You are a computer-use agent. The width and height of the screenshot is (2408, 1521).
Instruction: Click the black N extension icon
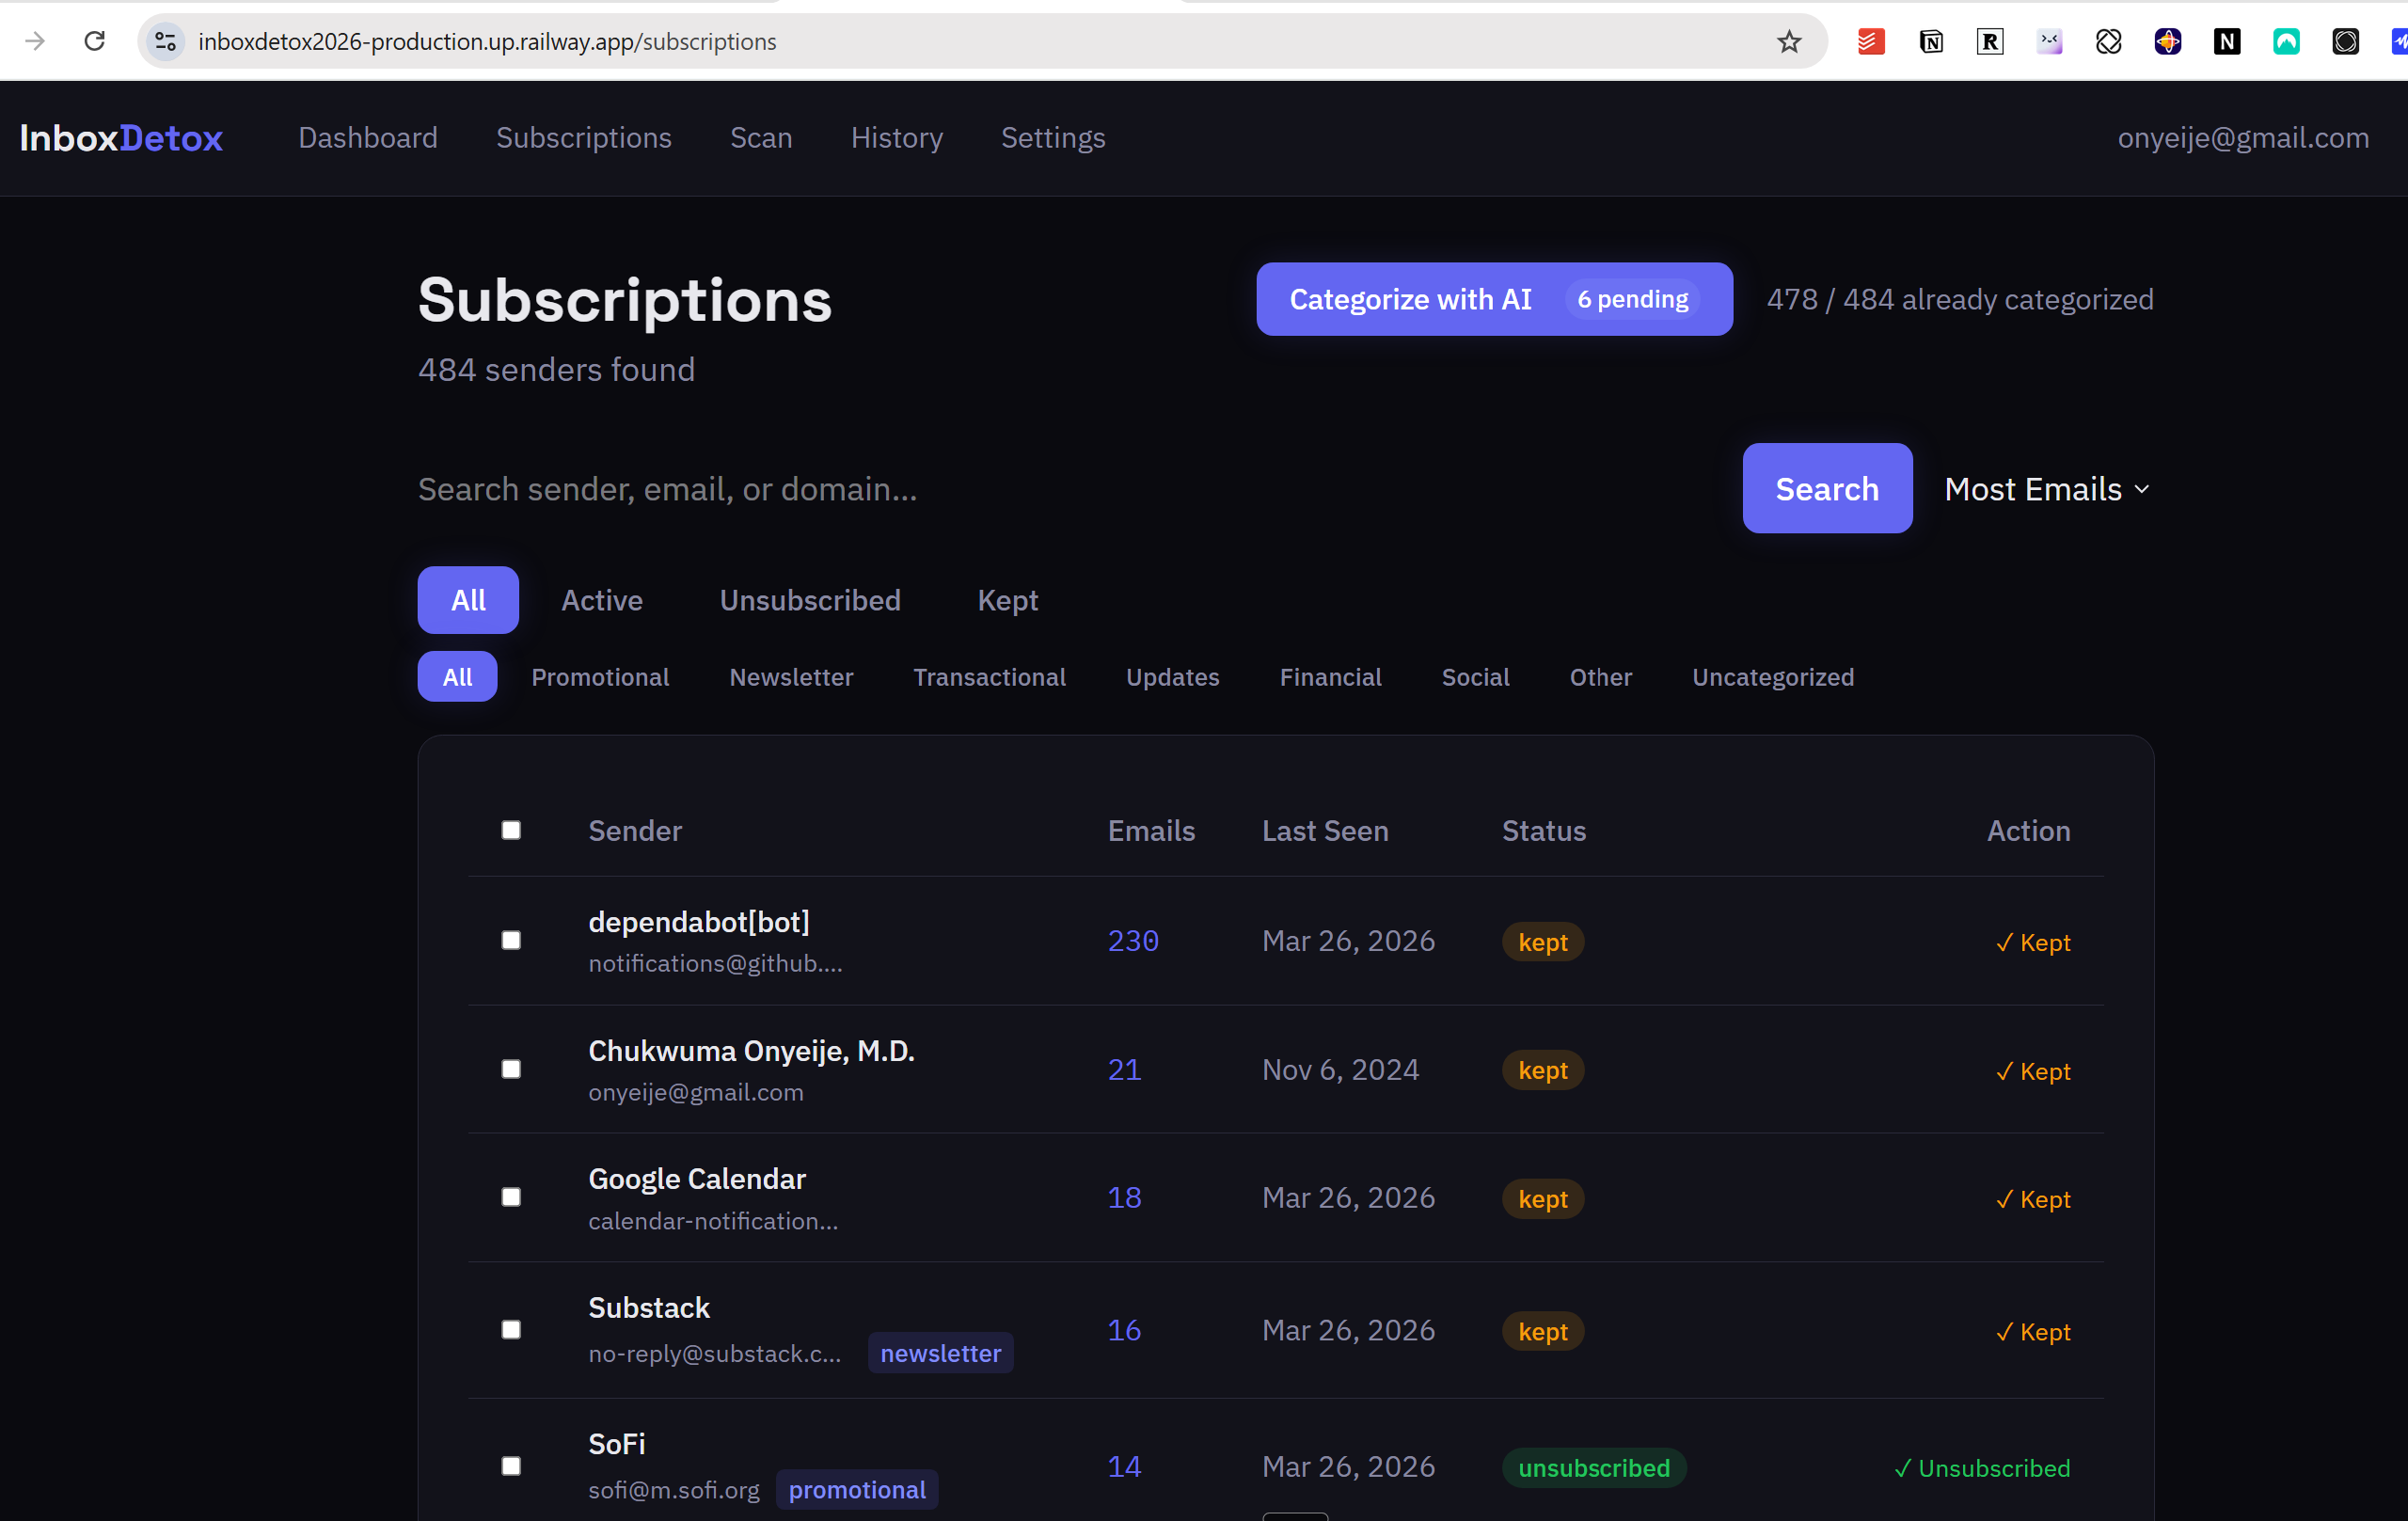pyautogui.click(x=2227, y=41)
